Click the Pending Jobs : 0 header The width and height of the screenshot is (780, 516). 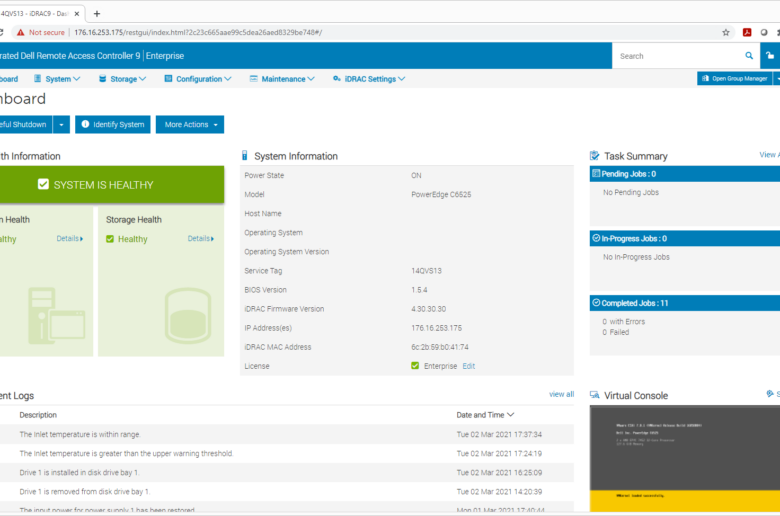684,174
